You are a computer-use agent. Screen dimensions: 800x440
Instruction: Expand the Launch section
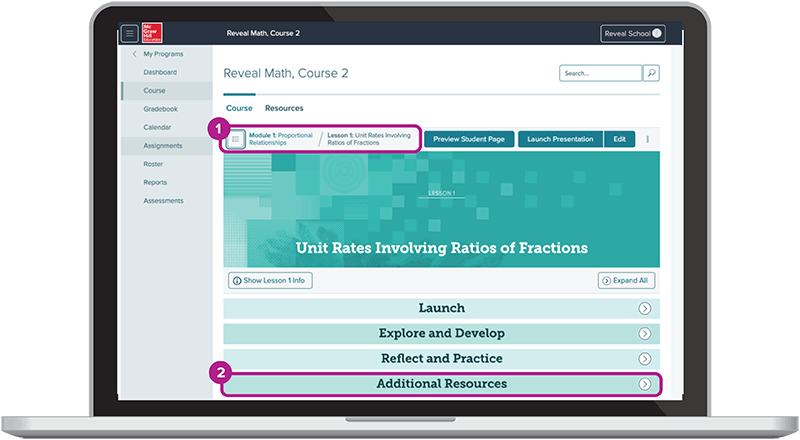coord(441,308)
